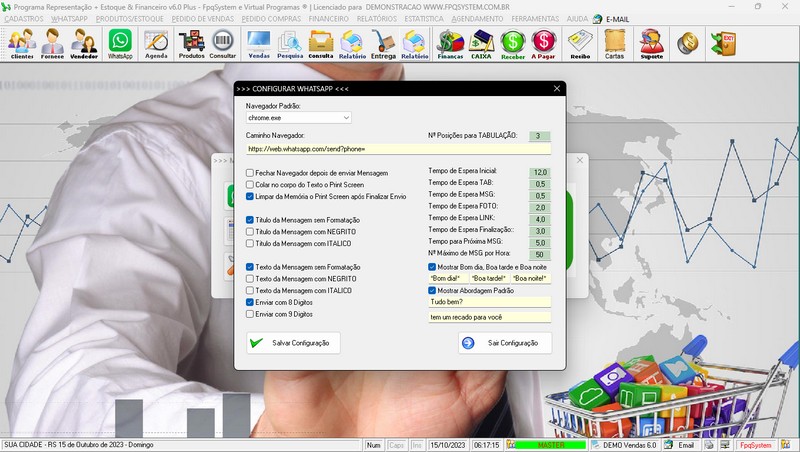
Task: Open the PEDIDO DE VENDAS menu
Action: pyautogui.click(x=203, y=19)
